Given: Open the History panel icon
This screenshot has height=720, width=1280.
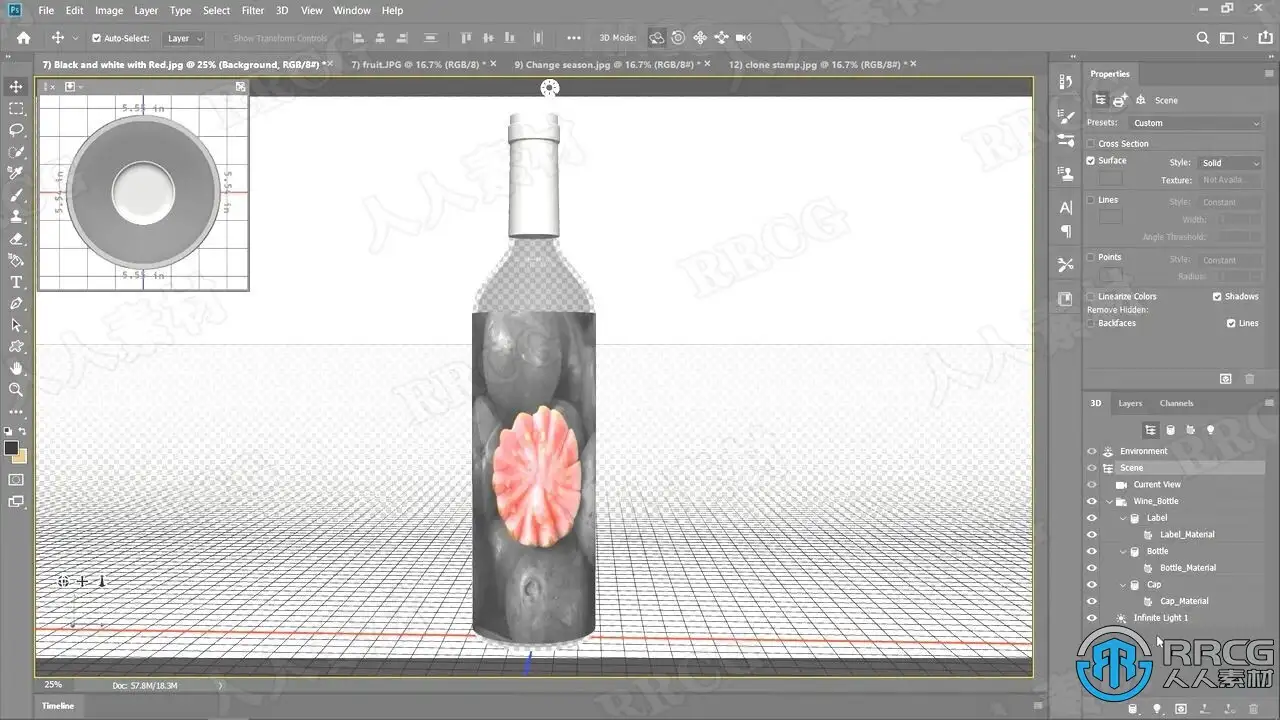Looking at the screenshot, I should [1066, 82].
